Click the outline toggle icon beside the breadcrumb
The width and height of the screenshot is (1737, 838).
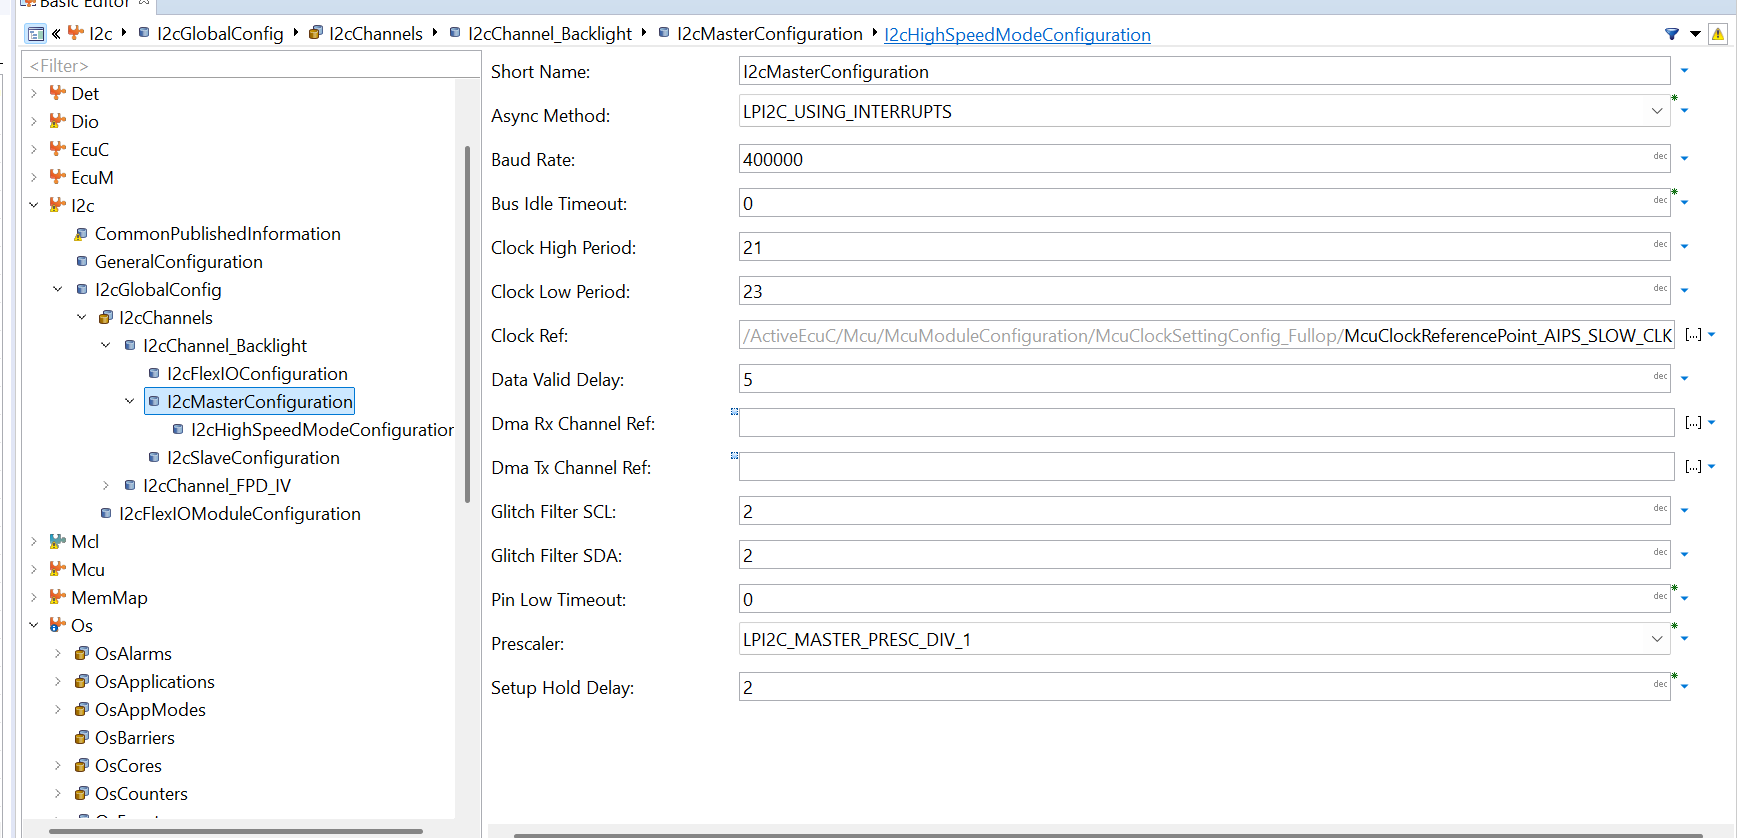pyautogui.click(x=36, y=34)
